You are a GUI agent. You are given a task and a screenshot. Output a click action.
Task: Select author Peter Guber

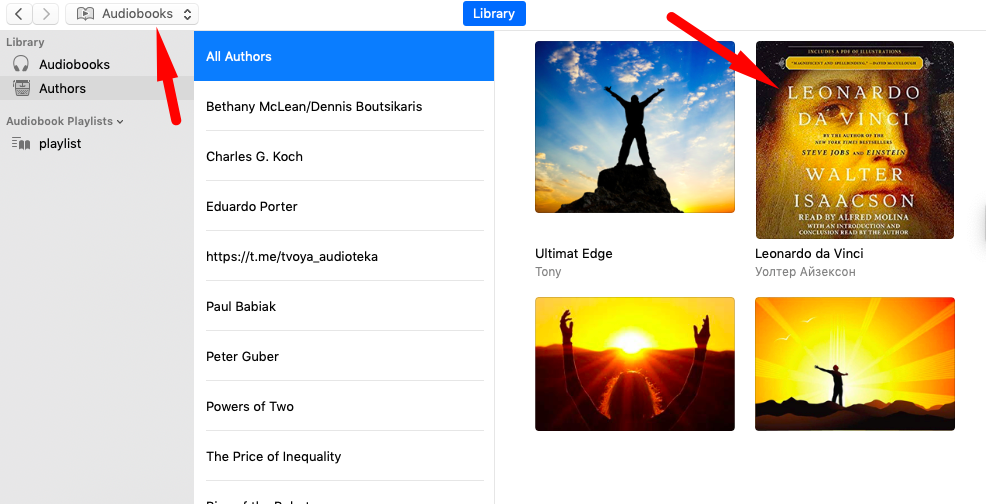point(344,356)
